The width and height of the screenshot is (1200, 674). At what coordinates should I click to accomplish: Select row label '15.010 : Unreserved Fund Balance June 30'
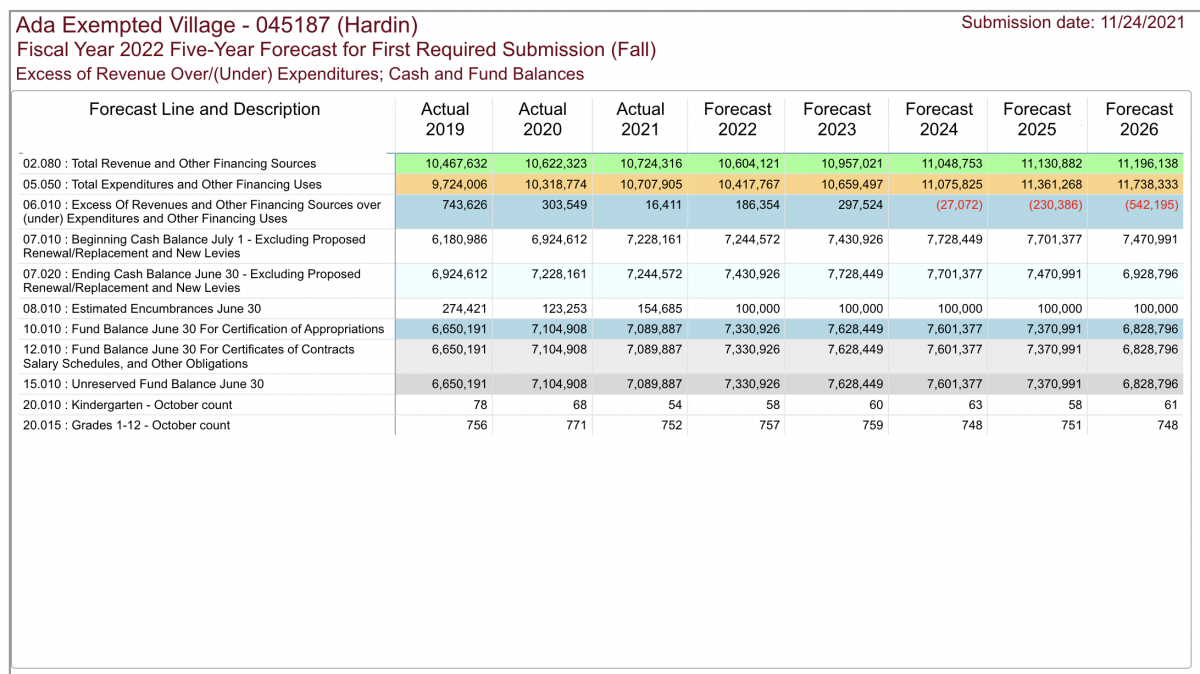[143, 384]
